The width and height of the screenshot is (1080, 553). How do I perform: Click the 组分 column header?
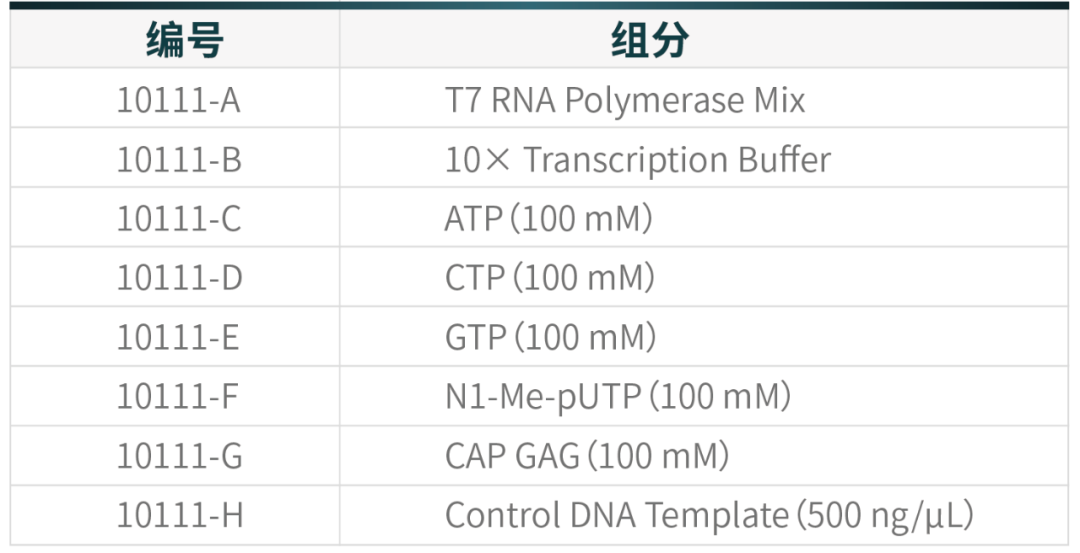(704, 39)
